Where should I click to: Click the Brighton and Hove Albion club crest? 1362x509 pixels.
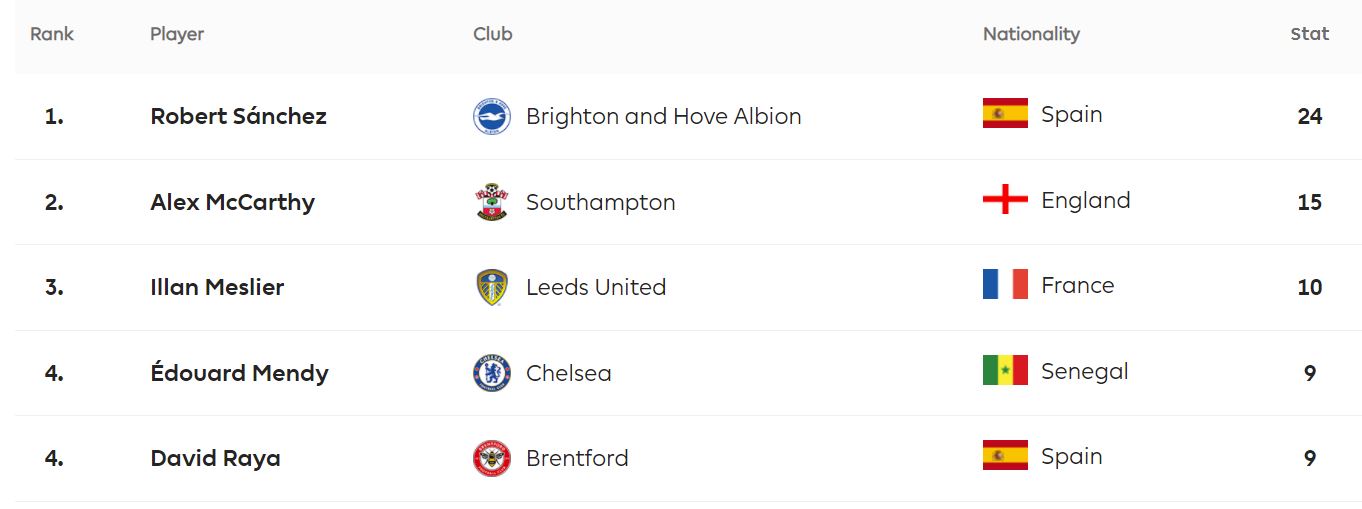[491, 117]
